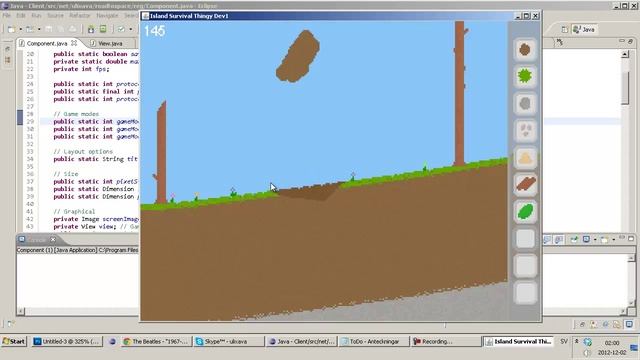Click the SV language indicator in tray
This screenshot has height=360, width=640.
(x=564, y=341)
